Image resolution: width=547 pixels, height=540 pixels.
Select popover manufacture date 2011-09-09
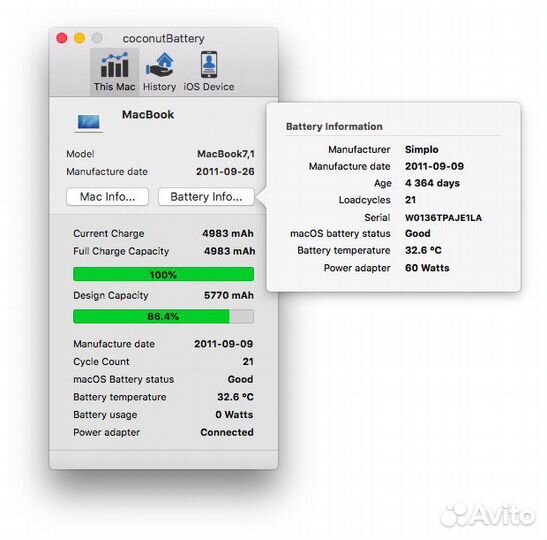(434, 166)
